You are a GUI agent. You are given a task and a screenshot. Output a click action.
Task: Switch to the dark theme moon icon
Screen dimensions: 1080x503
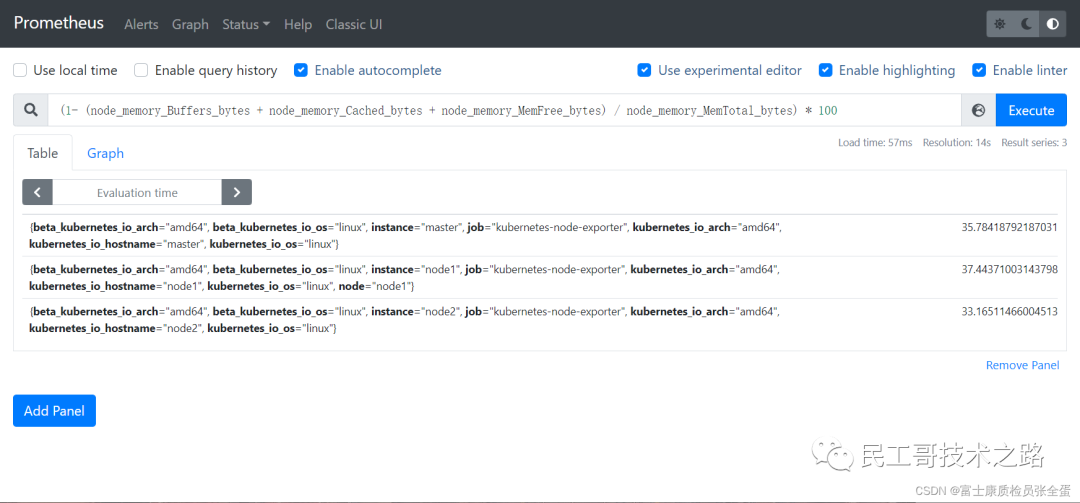1026,24
